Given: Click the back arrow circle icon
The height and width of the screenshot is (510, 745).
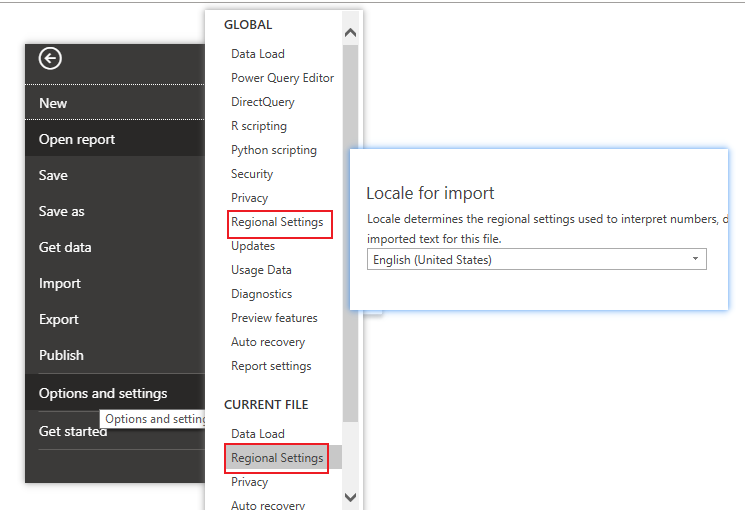Looking at the screenshot, I should tap(50, 59).
